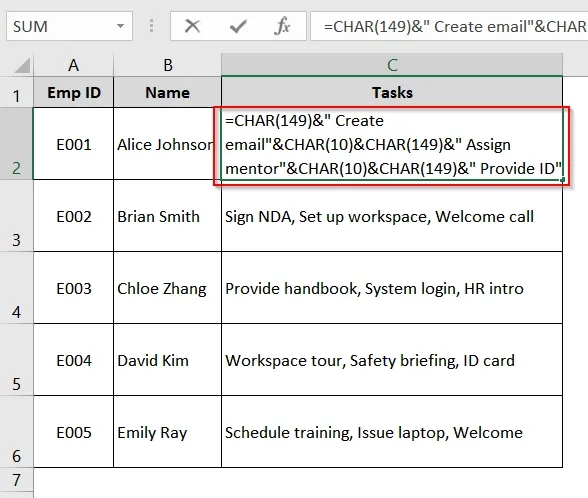The image size is (588, 498).
Task: Click the editing cell with CHAR(149) formula
Action: [x=392, y=144]
